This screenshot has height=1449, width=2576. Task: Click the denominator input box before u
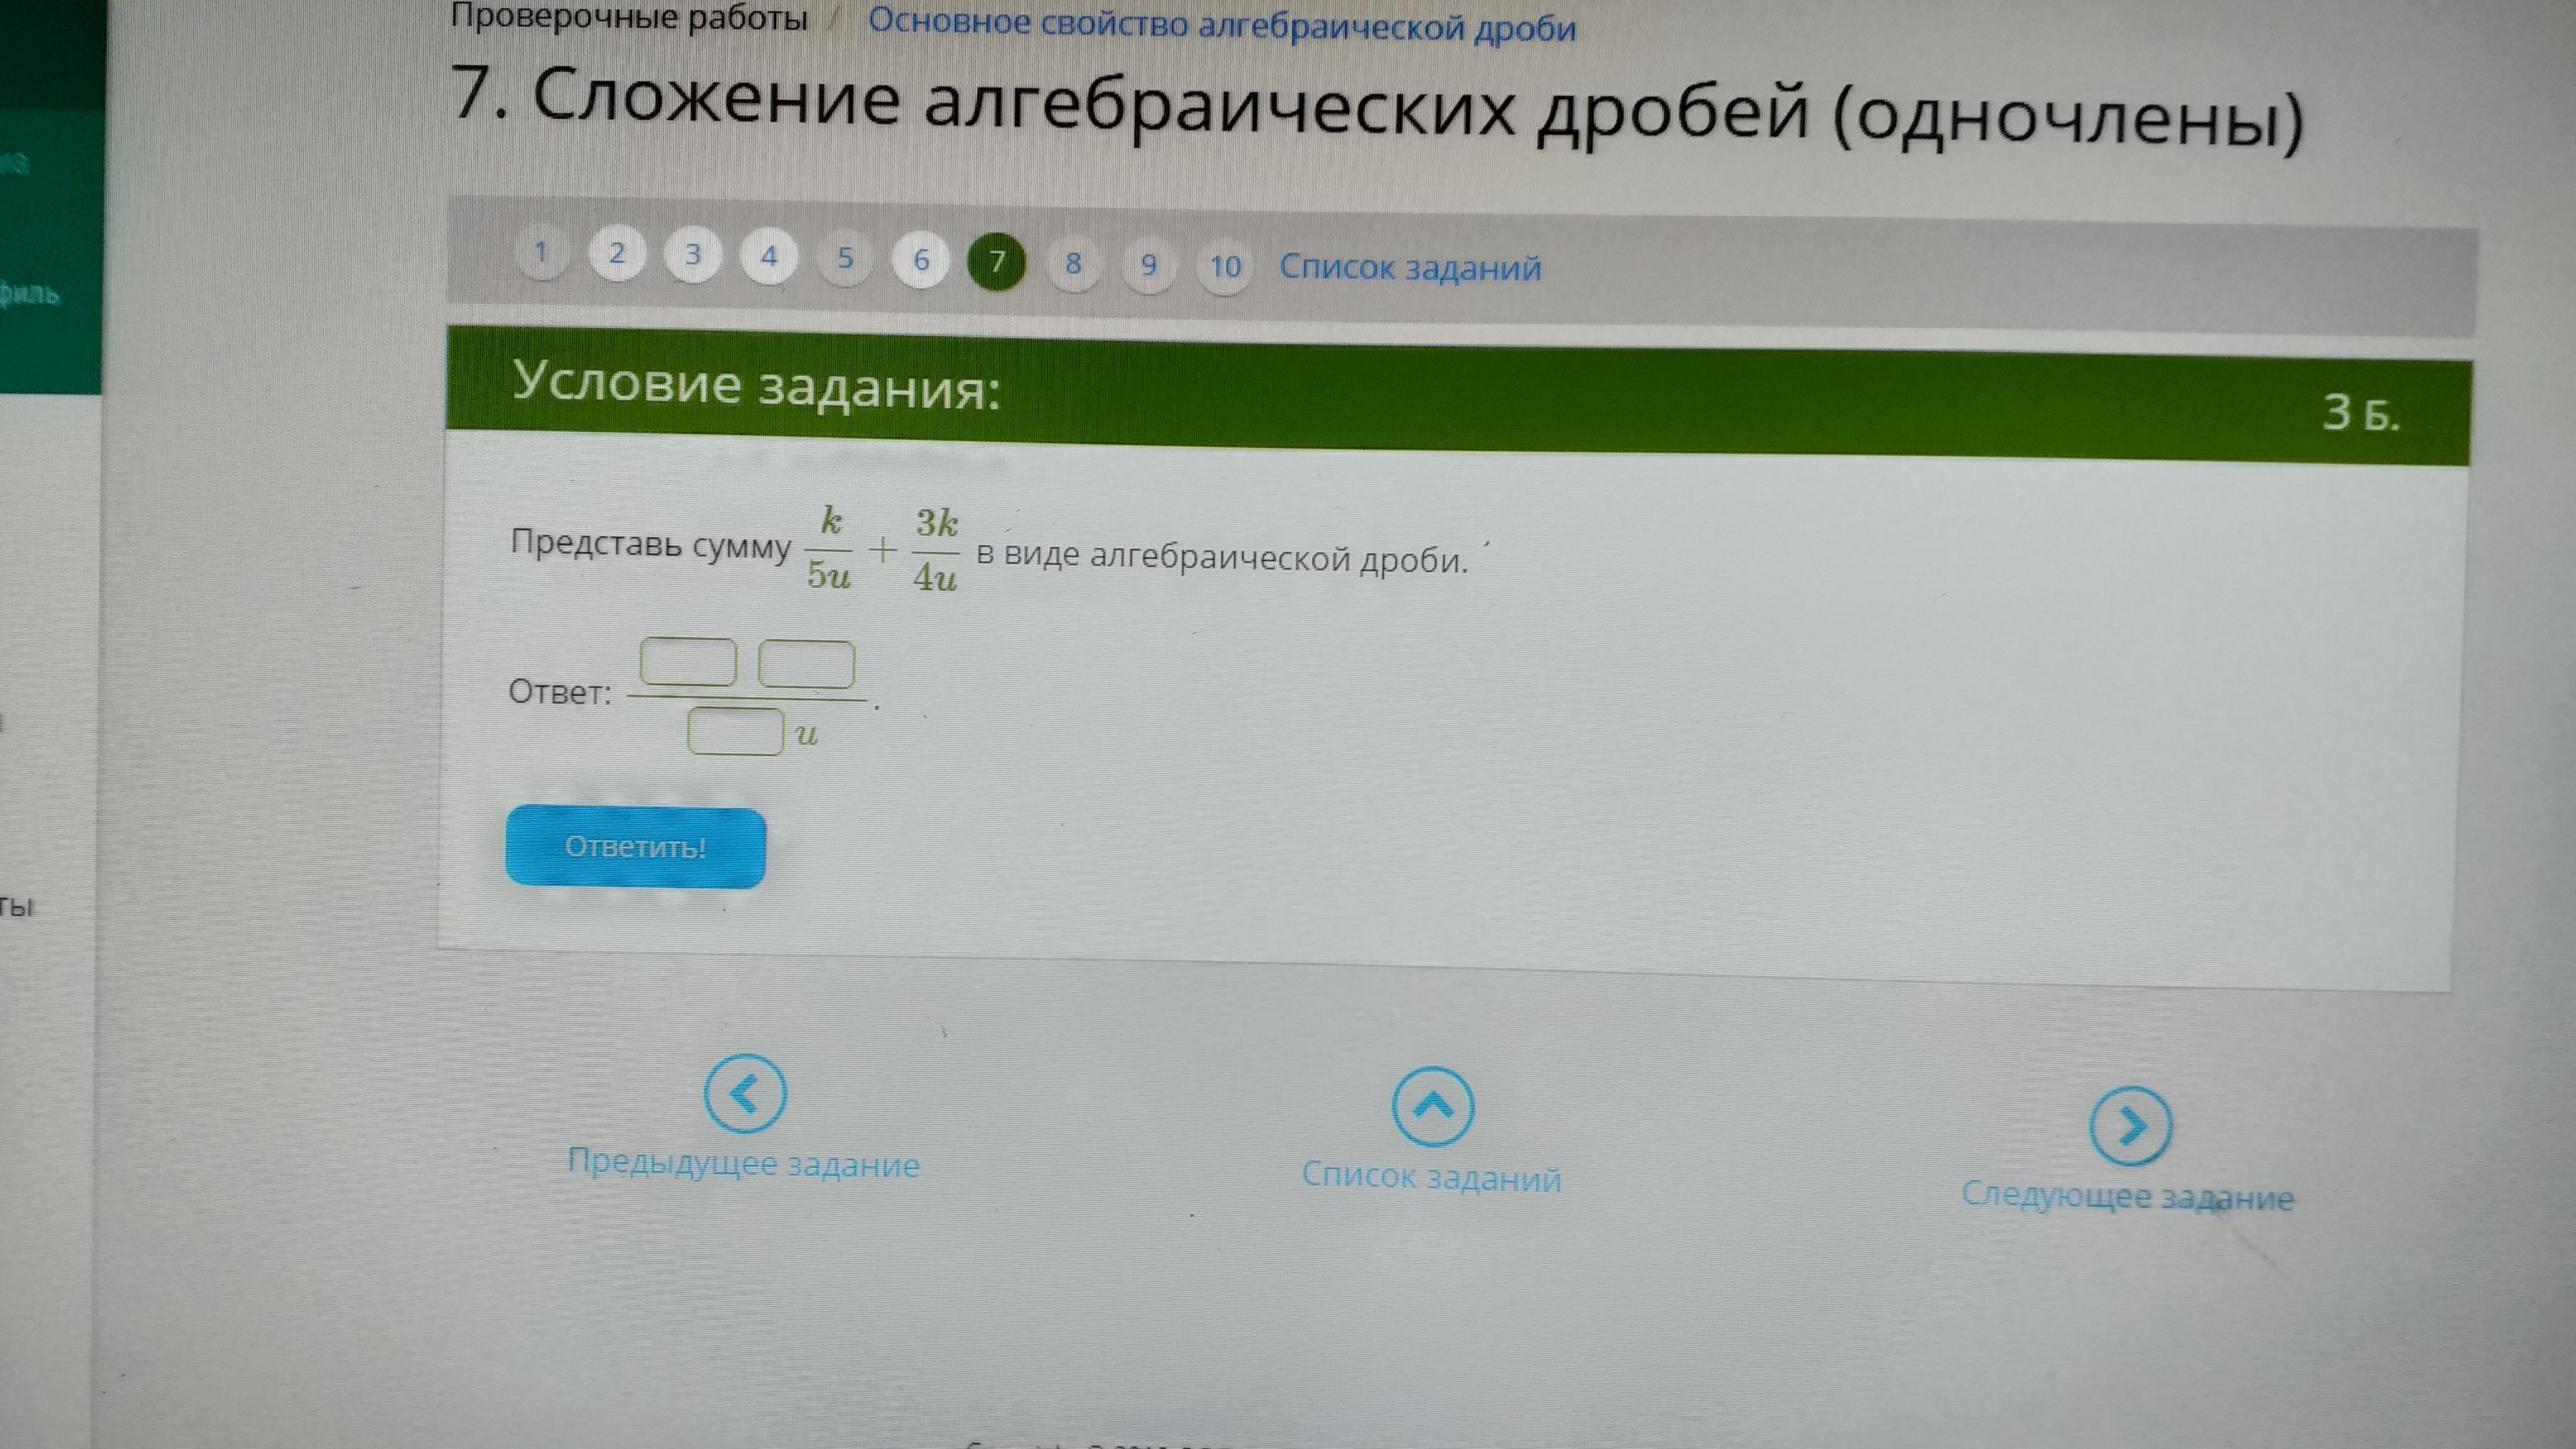click(x=735, y=731)
